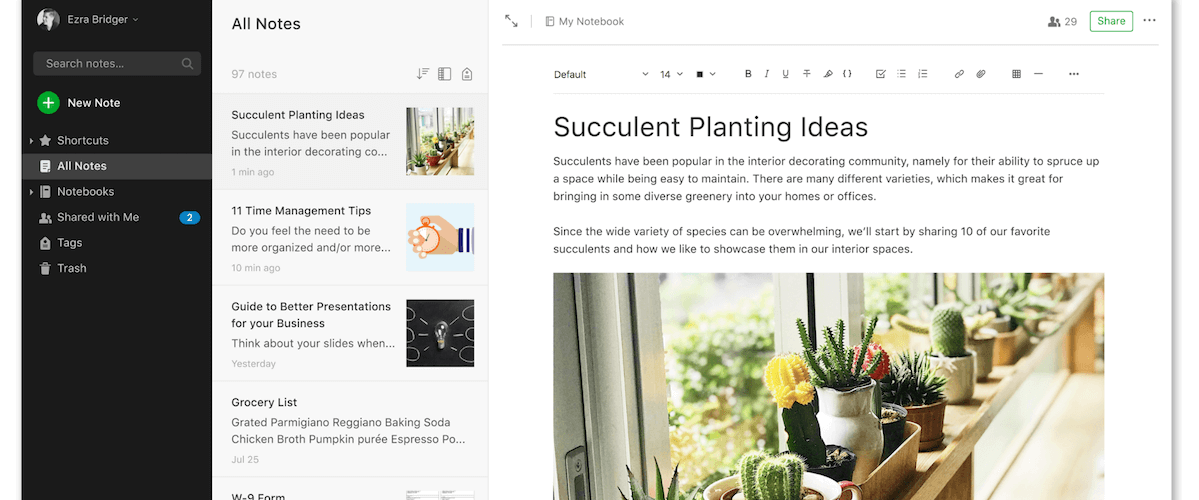Insert a code block with braces icon

tap(847, 74)
